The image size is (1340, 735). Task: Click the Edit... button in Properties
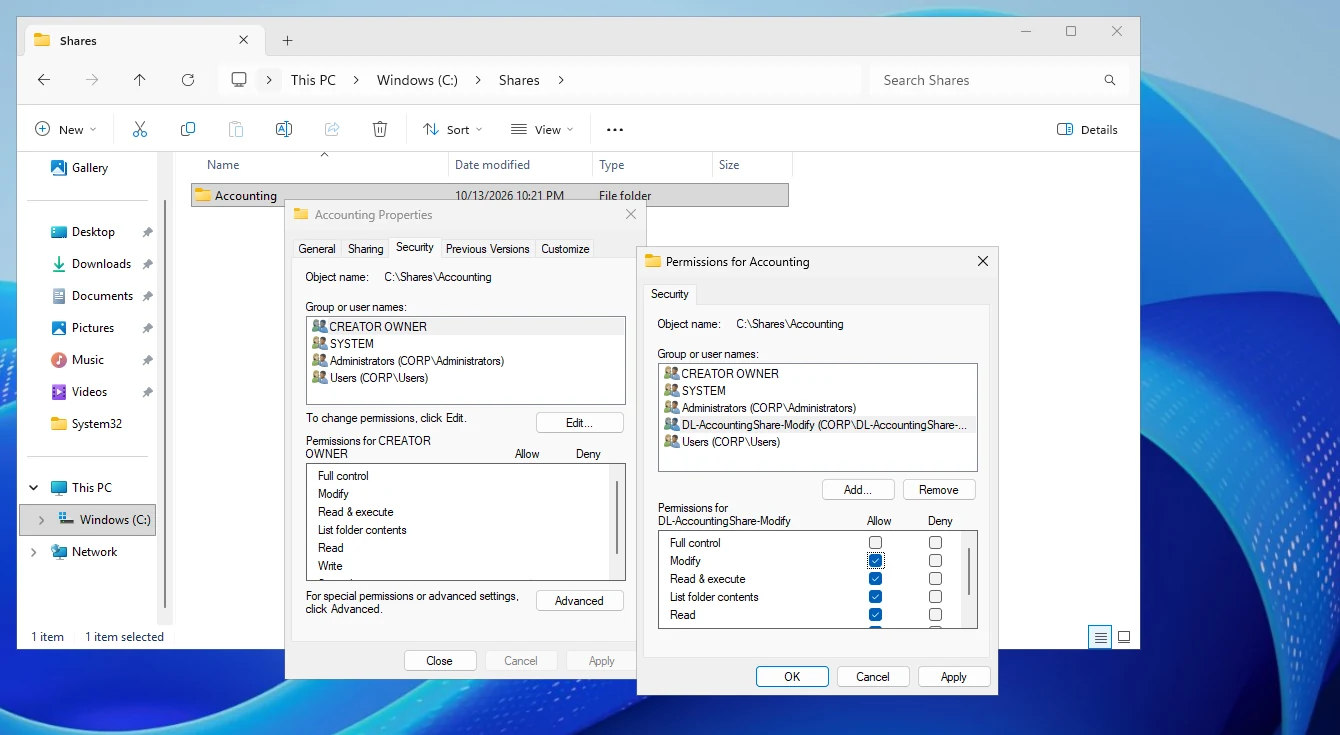579,423
